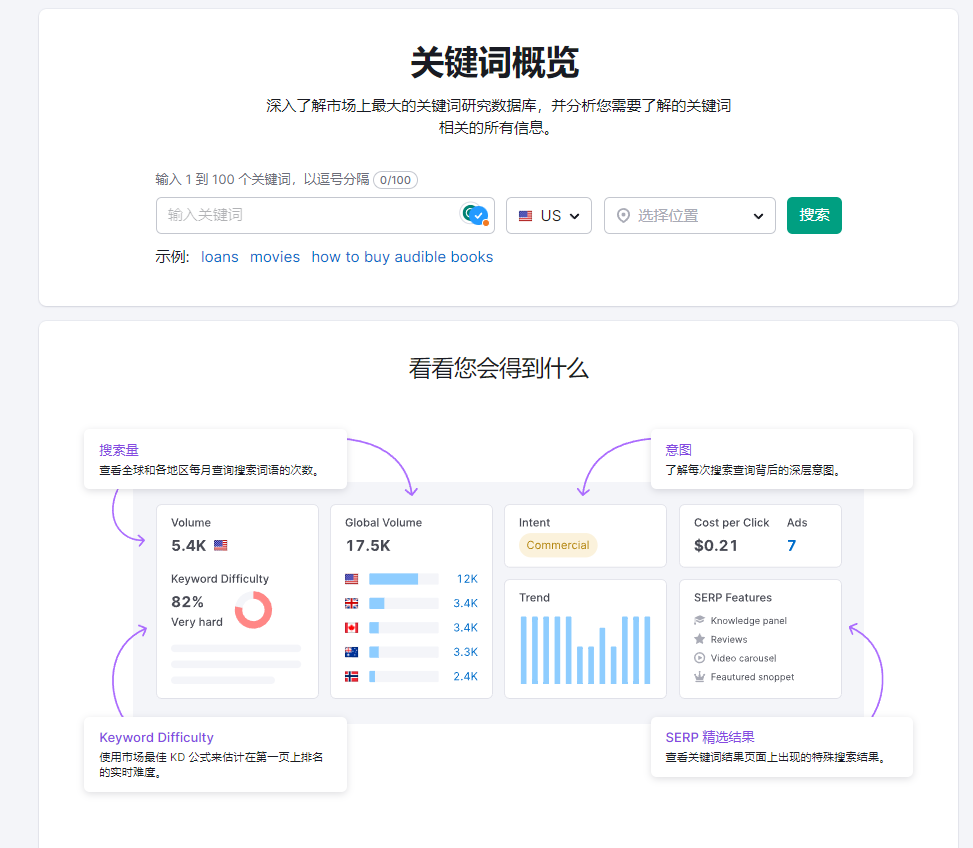Screen dimensions: 973x848
Task: Click the Keyword Difficulty link
Action: (156, 737)
